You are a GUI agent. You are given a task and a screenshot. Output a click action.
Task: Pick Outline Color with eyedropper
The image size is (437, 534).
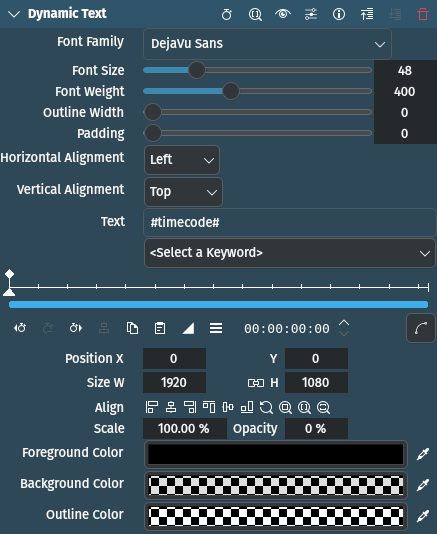tap(423, 516)
